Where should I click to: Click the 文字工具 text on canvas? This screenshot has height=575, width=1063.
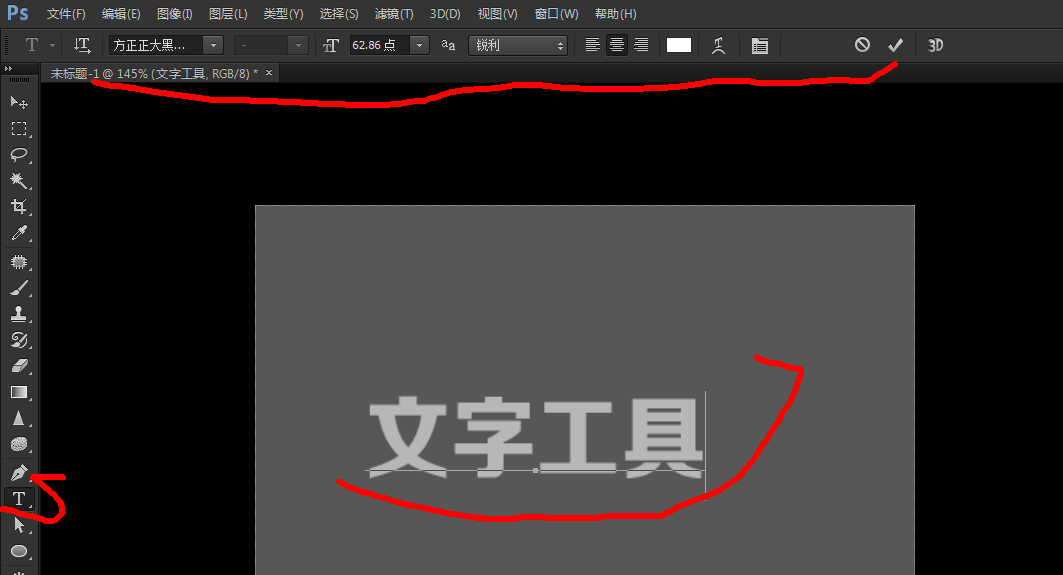(x=536, y=437)
